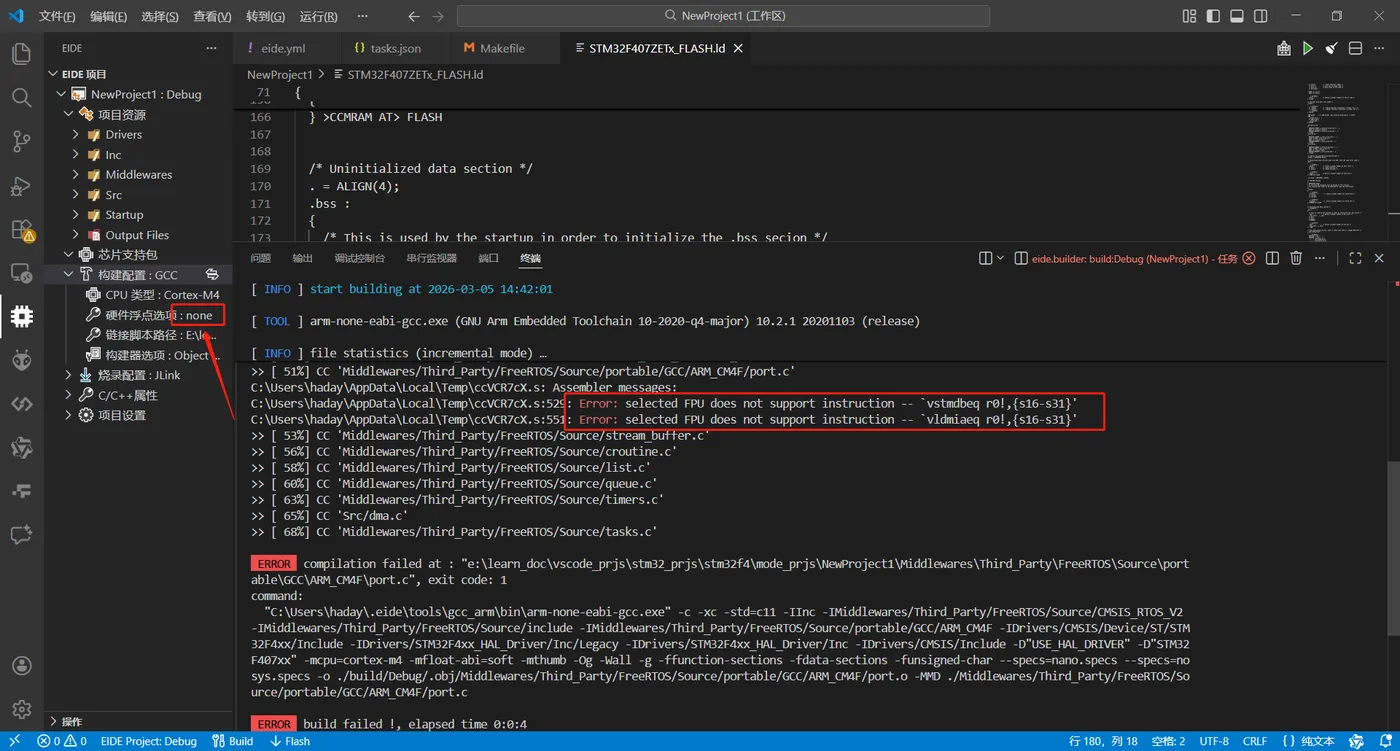Click the Run play icon in editor toolbar
This screenshot has width=1400, height=751.
pos(1307,48)
